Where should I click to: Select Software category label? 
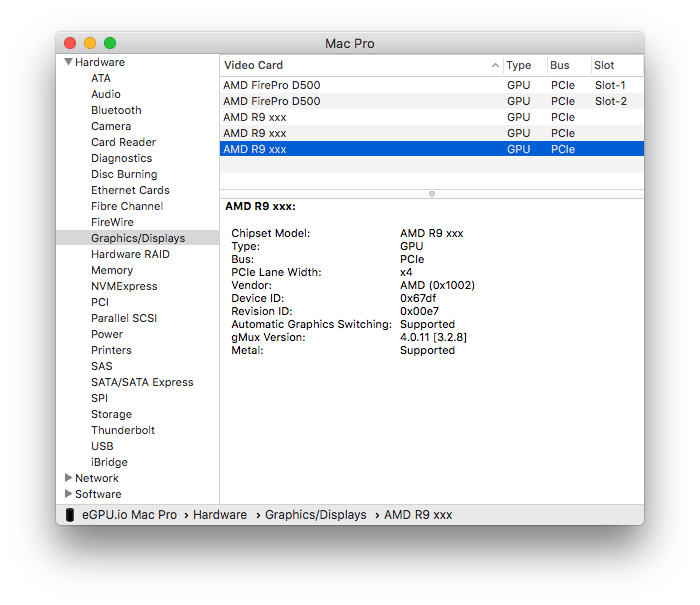[x=98, y=494]
